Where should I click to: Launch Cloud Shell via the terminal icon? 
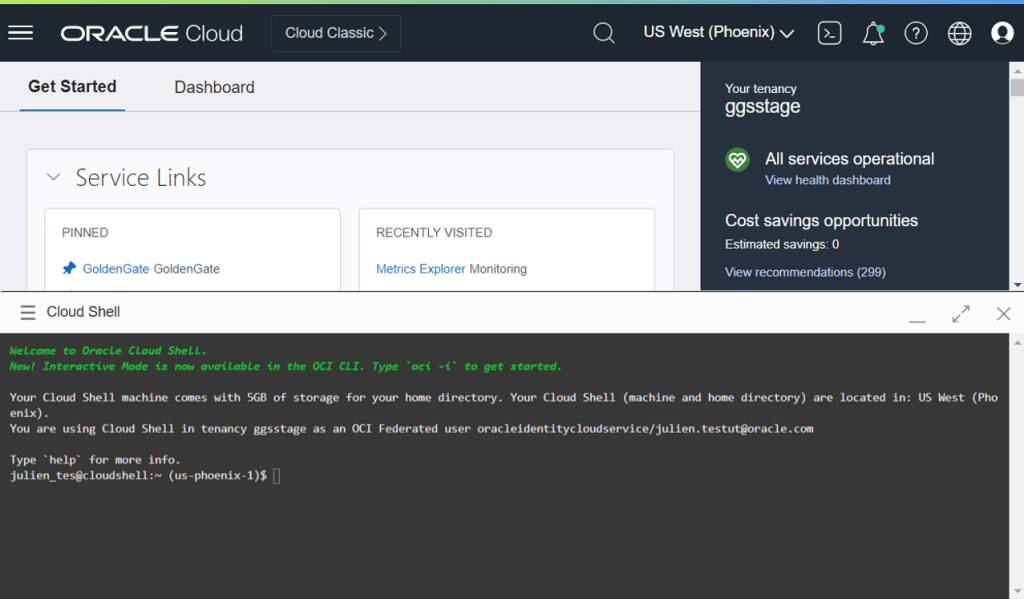(x=829, y=33)
